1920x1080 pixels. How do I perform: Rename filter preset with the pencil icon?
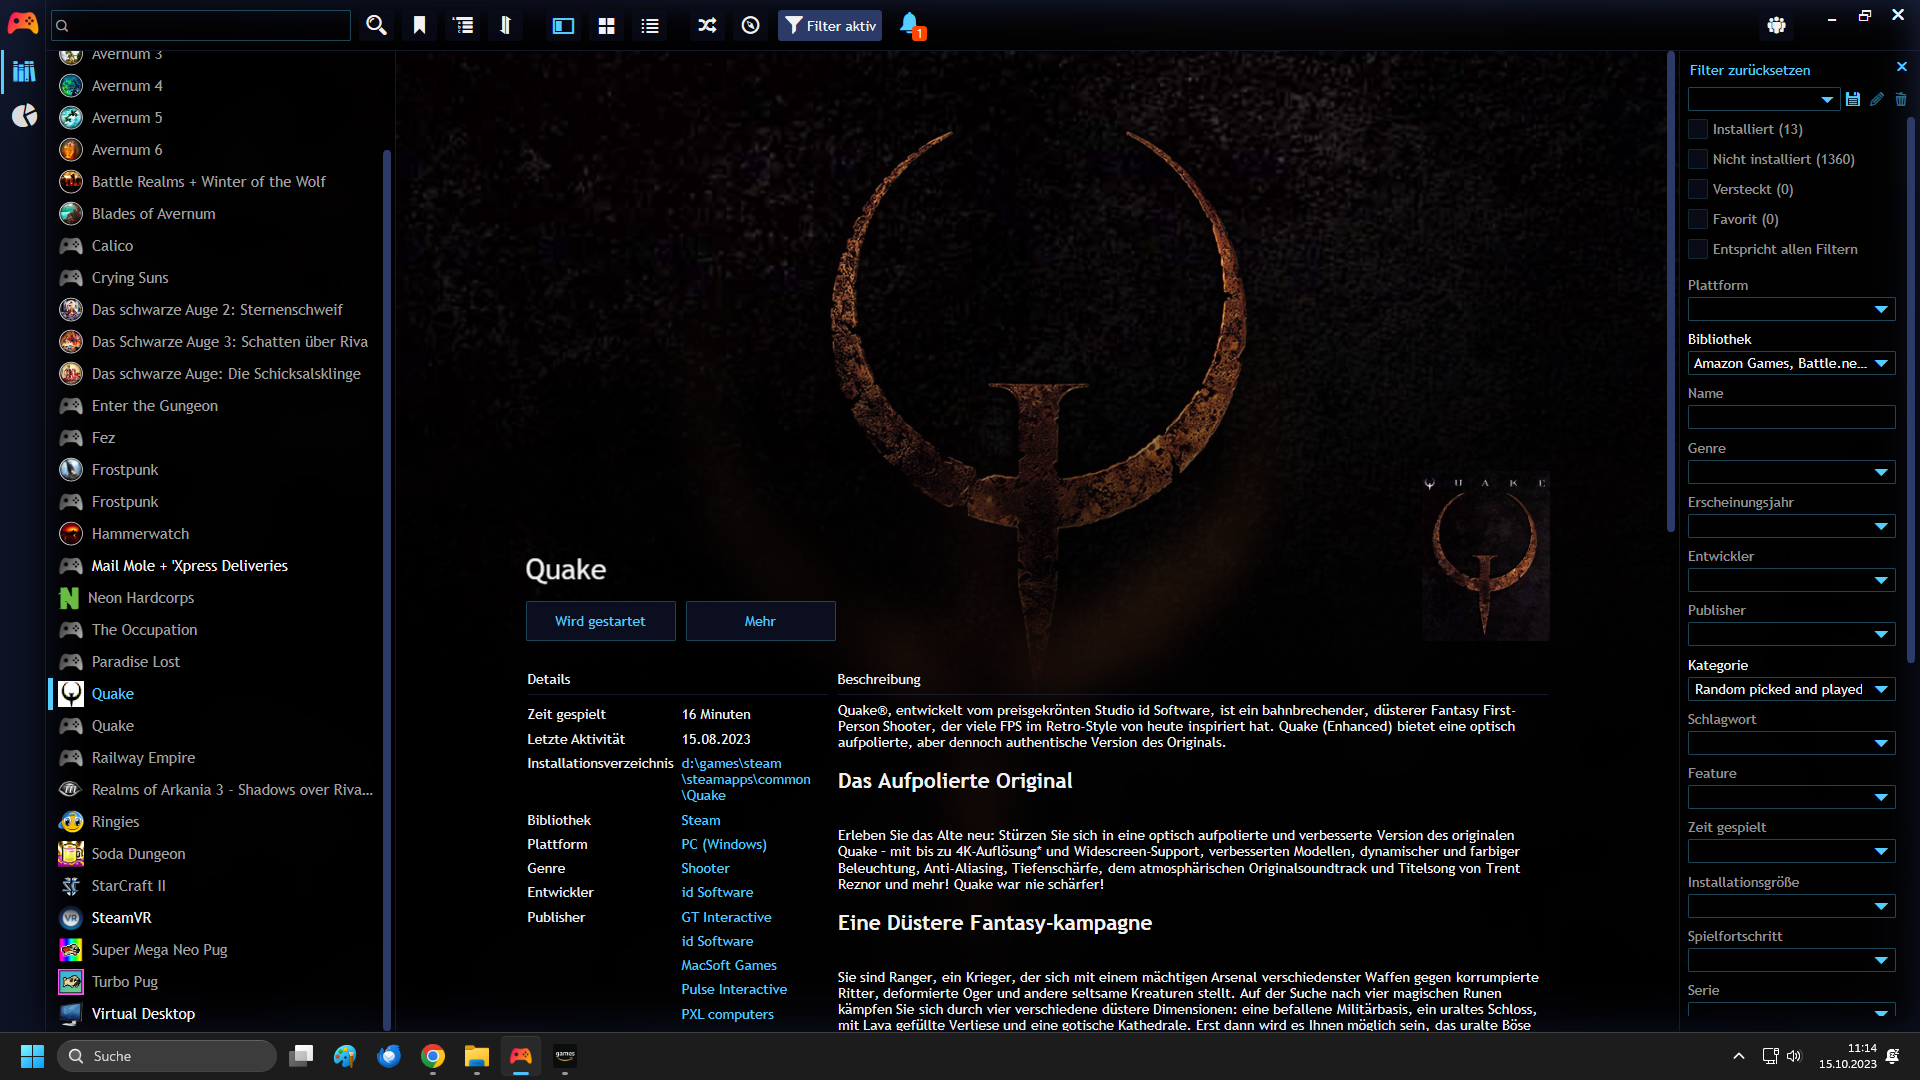click(x=1876, y=99)
